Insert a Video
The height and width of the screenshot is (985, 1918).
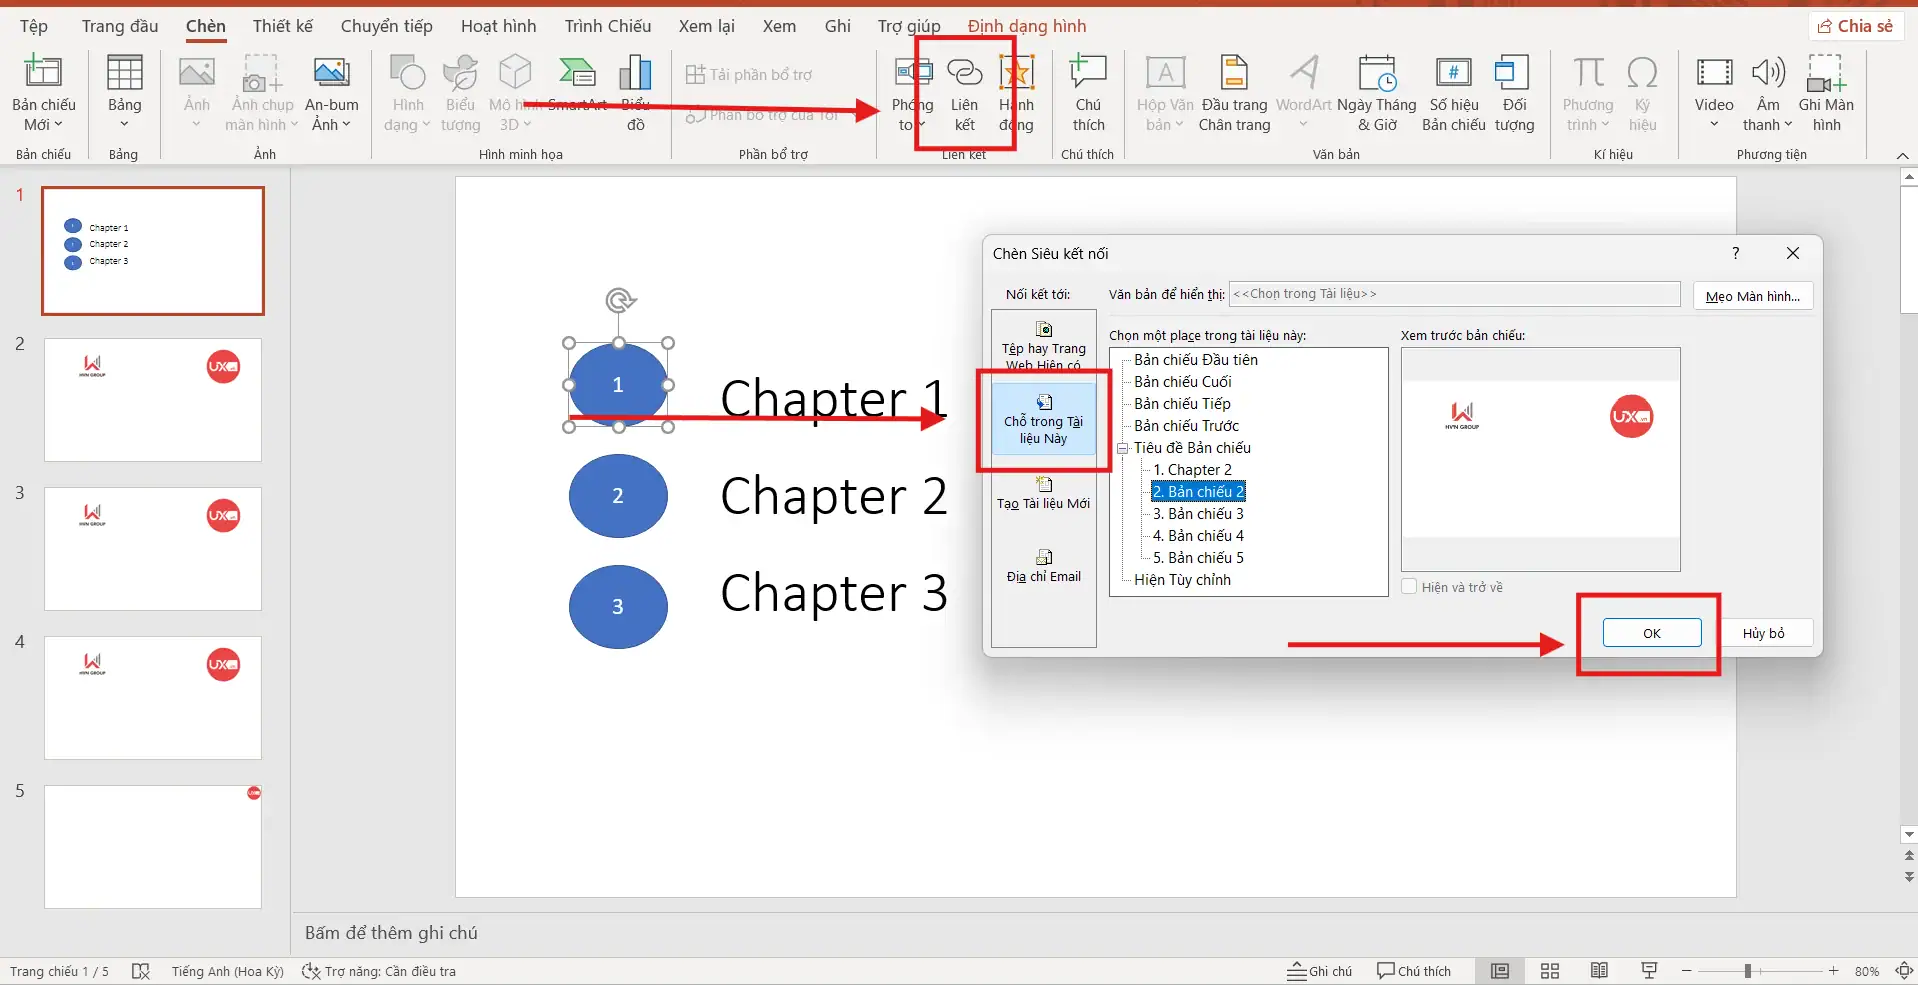(x=1716, y=90)
